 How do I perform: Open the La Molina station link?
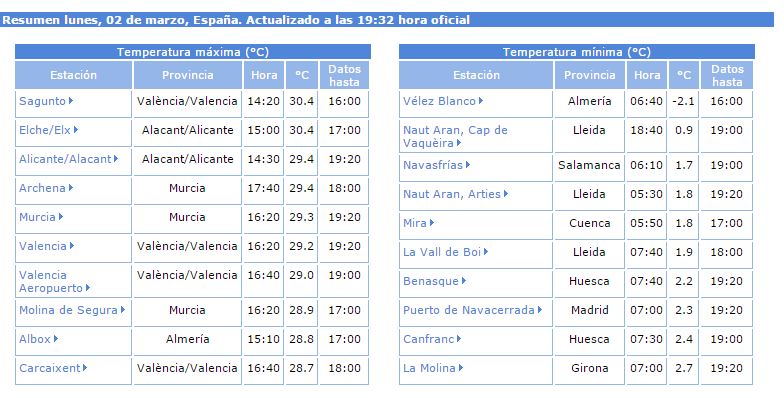430,368
